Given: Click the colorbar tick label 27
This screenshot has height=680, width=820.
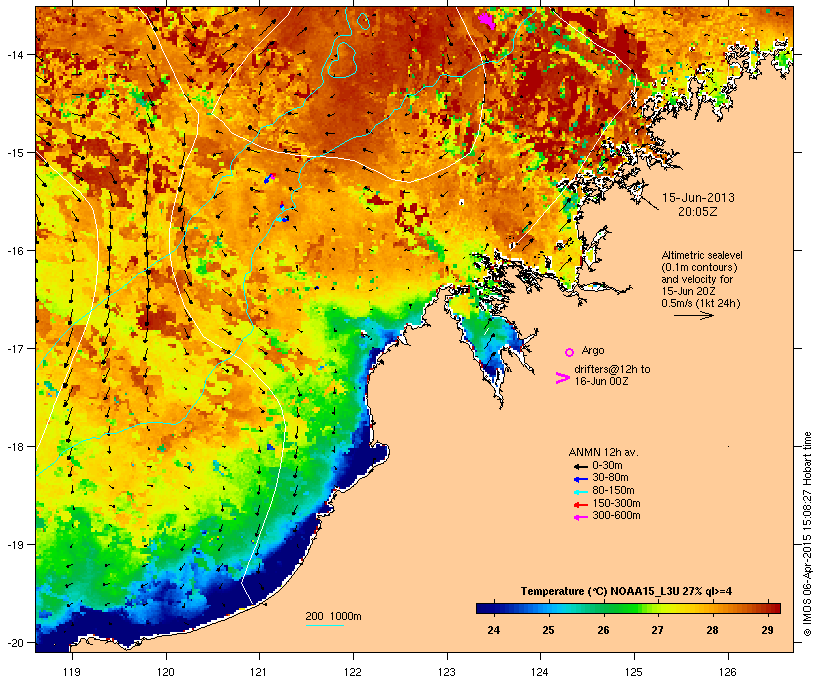Looking at the screenshot, I should pos(657,630).
